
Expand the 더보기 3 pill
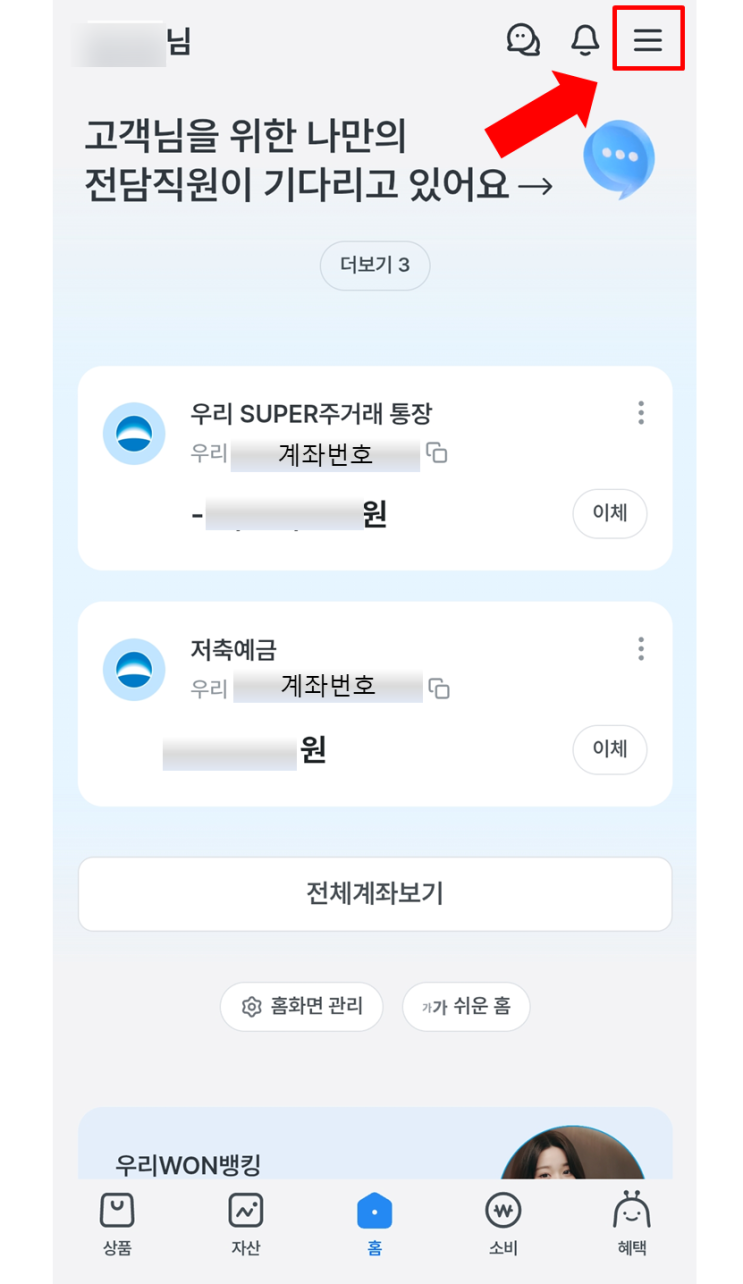374,266
